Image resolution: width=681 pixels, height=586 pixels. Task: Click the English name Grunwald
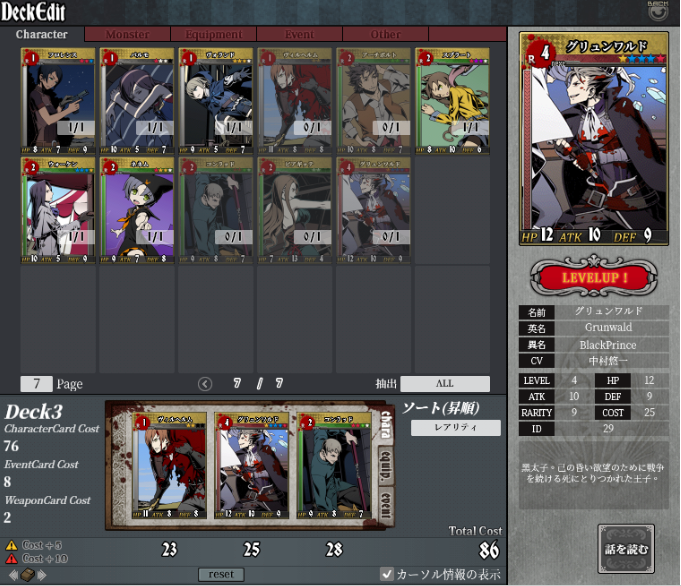[x=608, y=328]
